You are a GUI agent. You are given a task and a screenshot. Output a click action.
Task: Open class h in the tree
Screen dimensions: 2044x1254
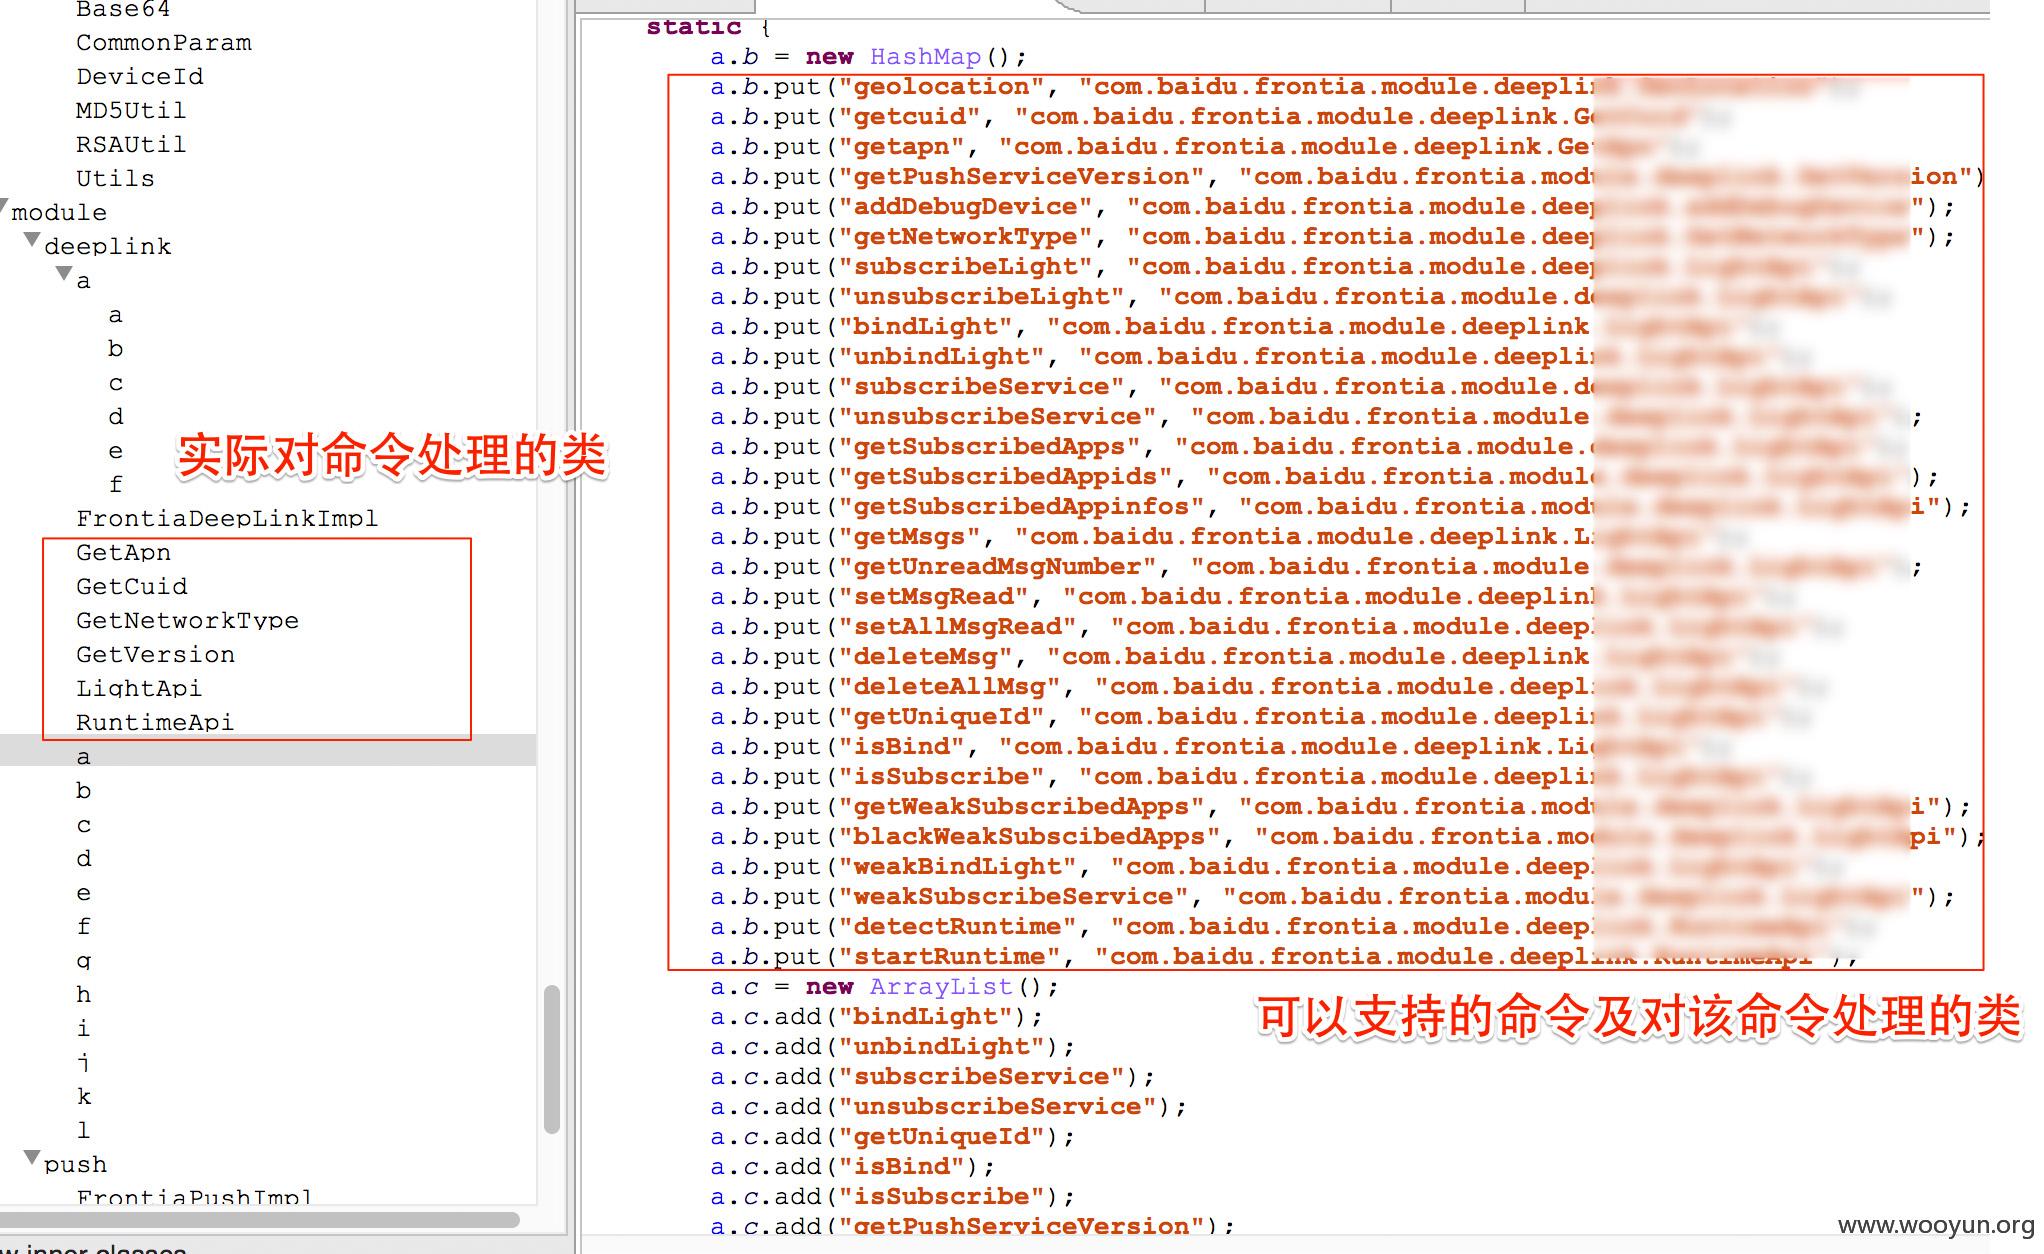[84, 995]
